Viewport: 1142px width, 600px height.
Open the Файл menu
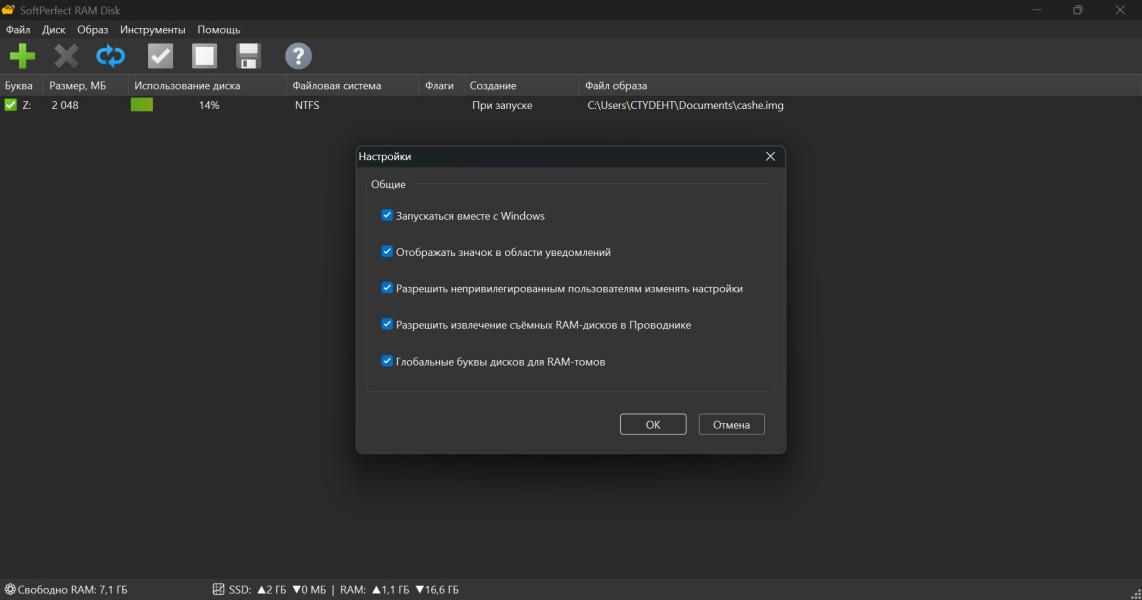pyautogui.click(x=17, y=30)
